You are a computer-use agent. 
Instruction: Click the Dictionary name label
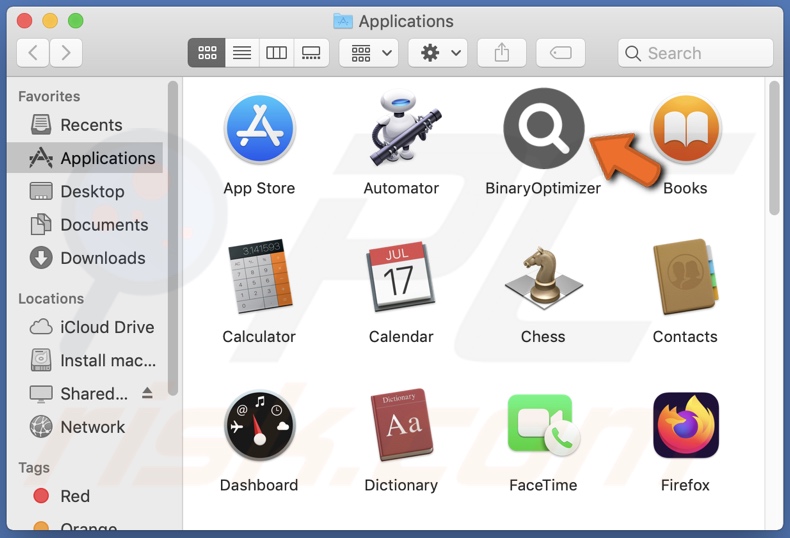pos(401,485)
